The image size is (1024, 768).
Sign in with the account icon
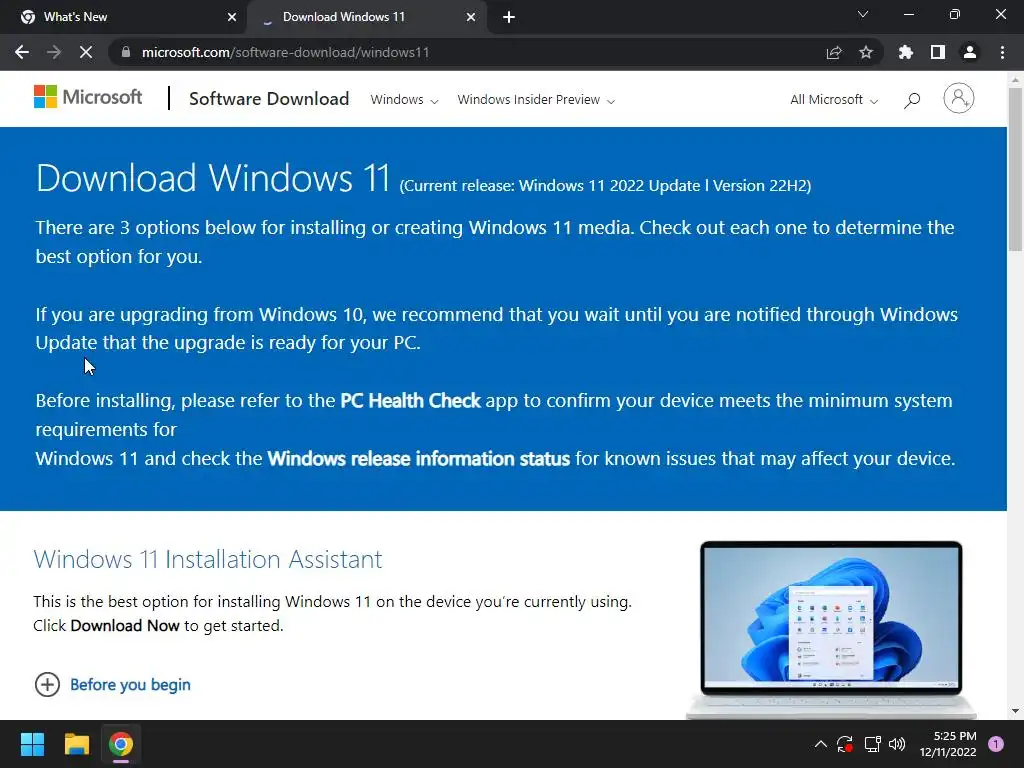coord(959,98)
